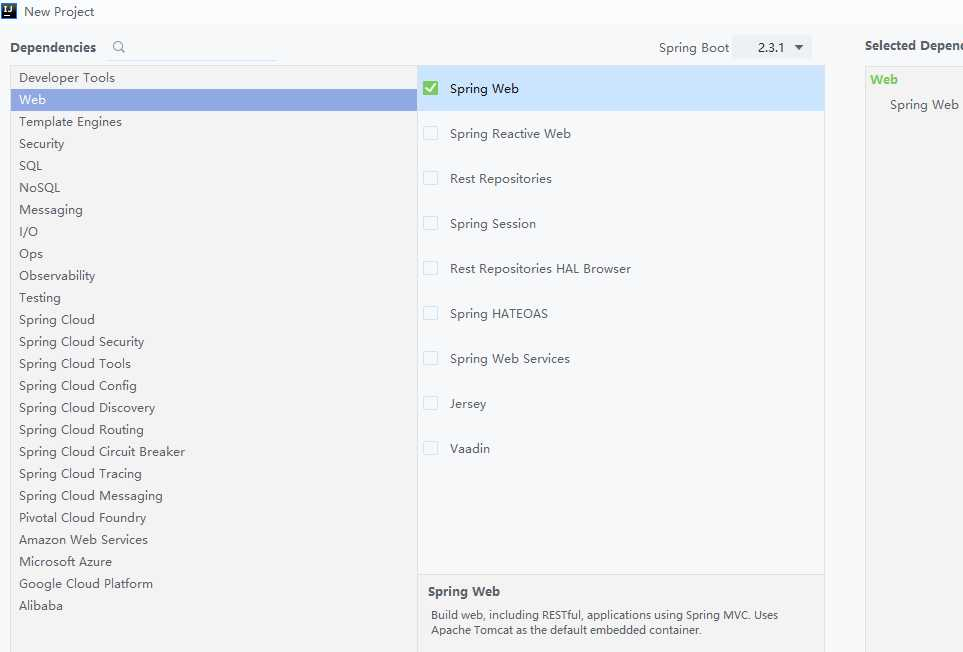
Task: Click Rest Repositories HAL Browser label
Action: click(x=540, y=269)
